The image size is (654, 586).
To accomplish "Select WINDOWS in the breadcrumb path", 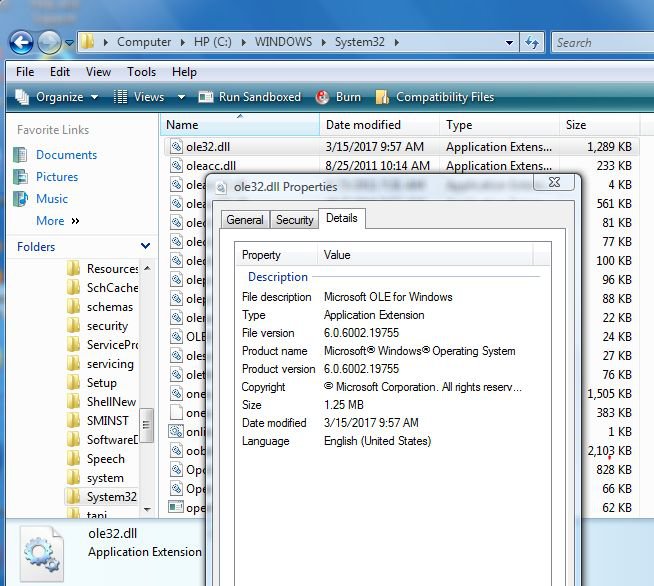I will coord(283,42).
